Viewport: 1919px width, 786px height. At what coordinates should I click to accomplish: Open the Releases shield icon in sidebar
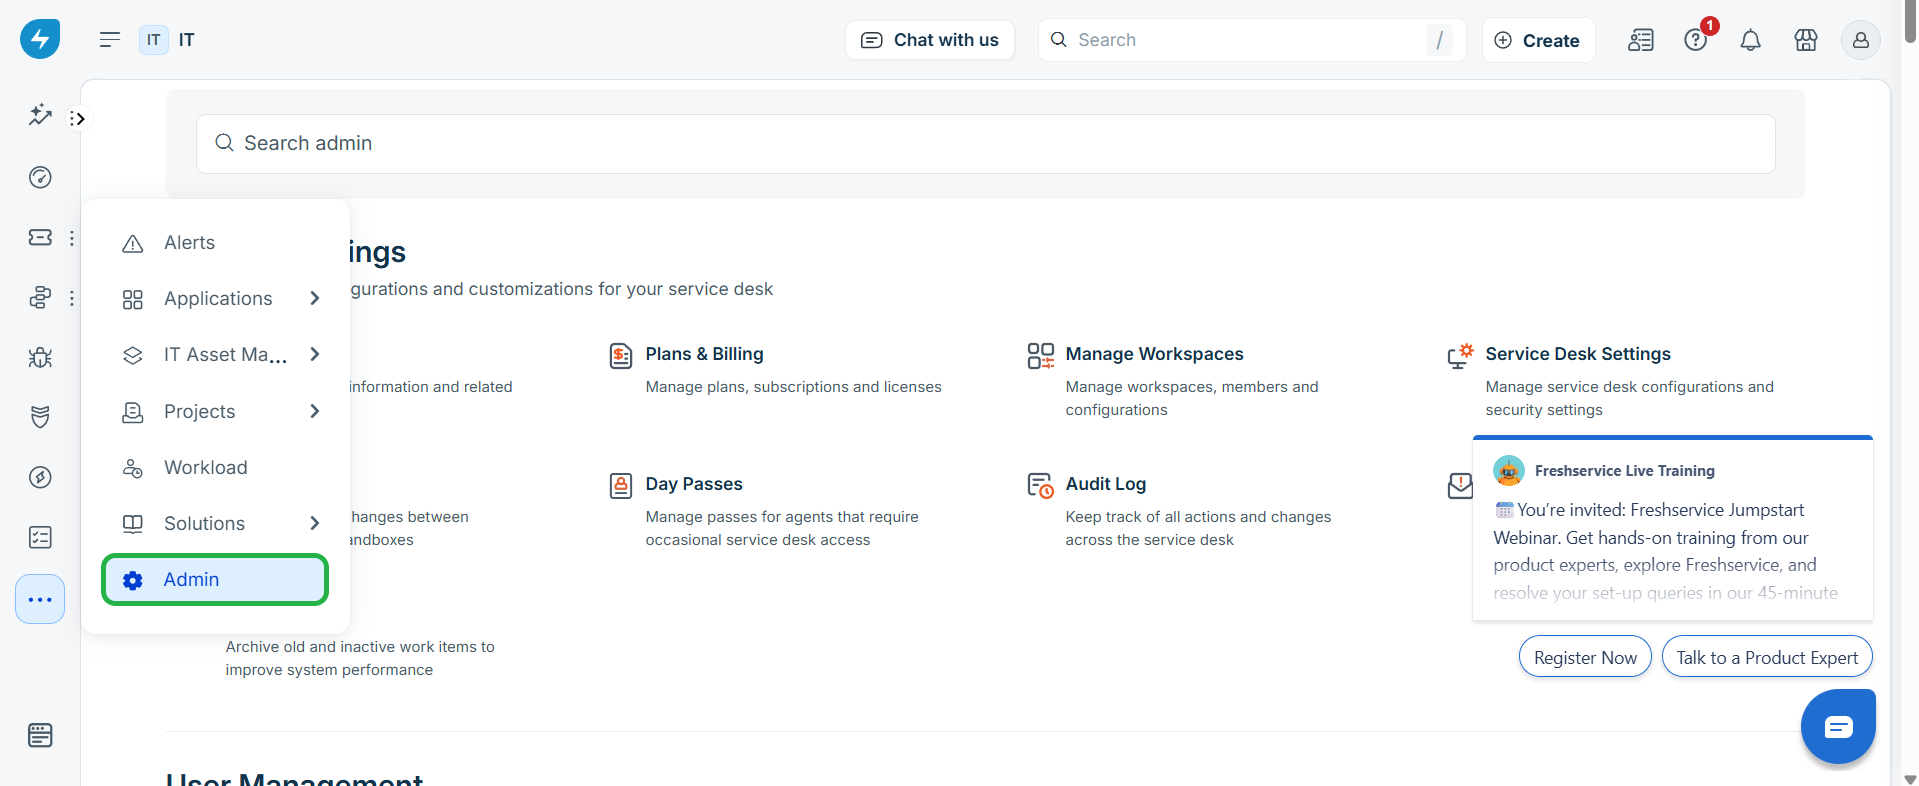40,417
